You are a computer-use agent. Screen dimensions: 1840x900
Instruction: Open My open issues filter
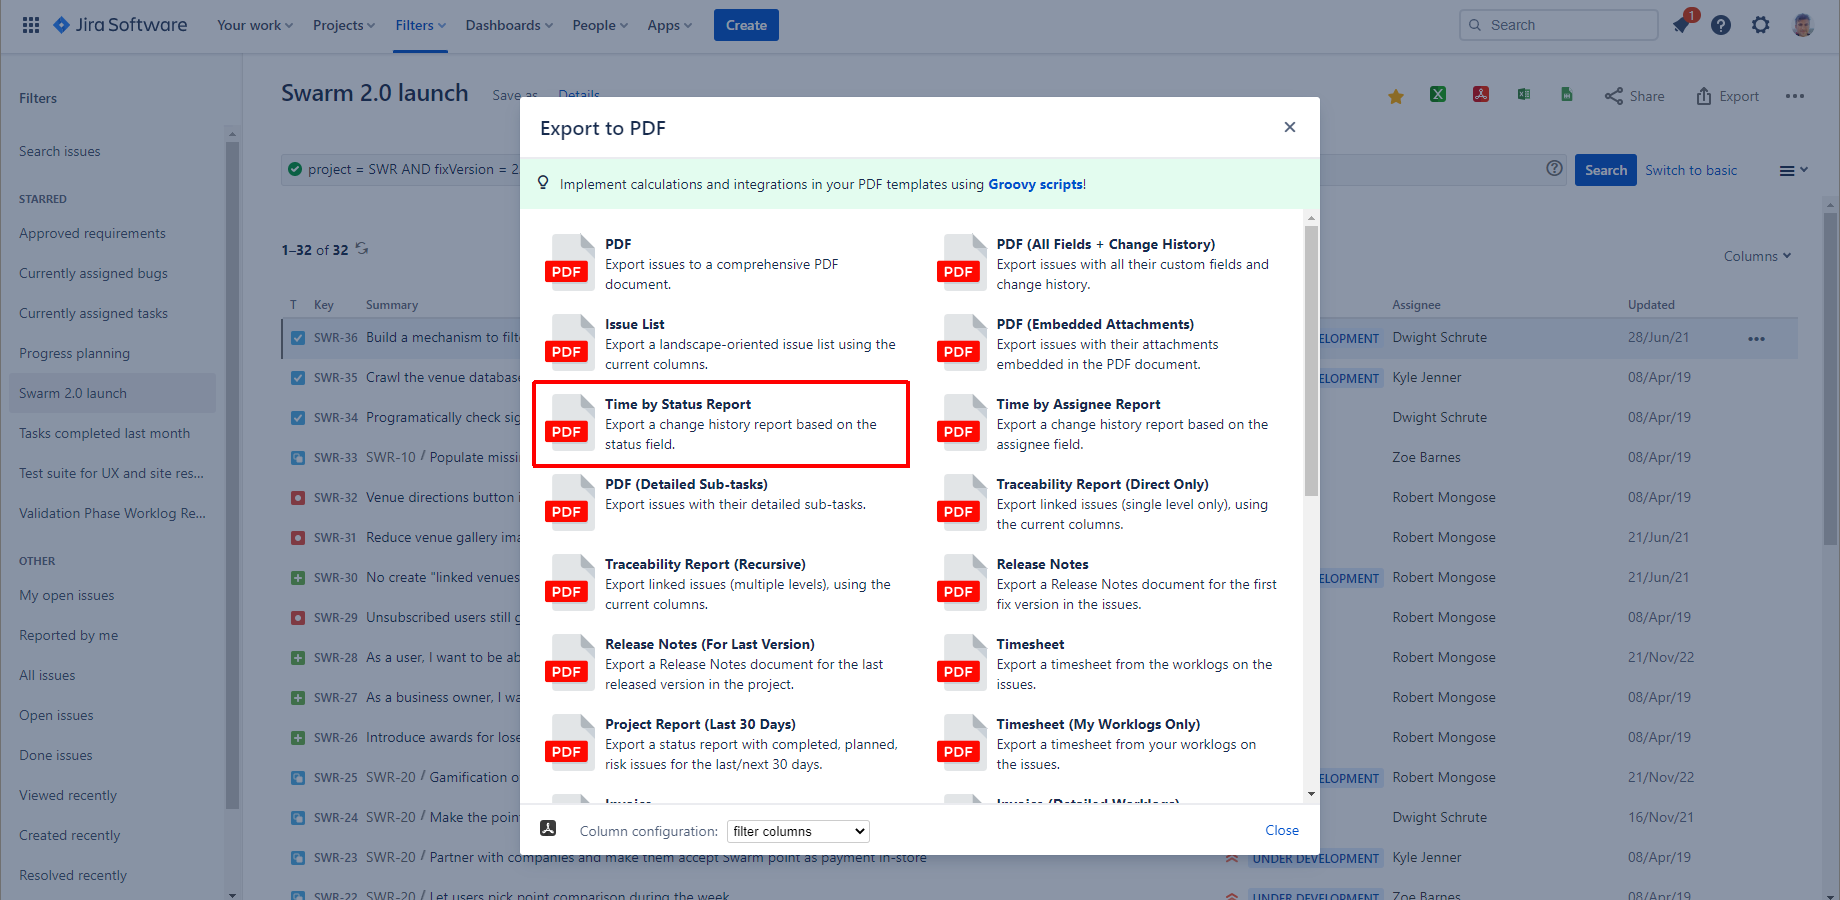[66, 595]
